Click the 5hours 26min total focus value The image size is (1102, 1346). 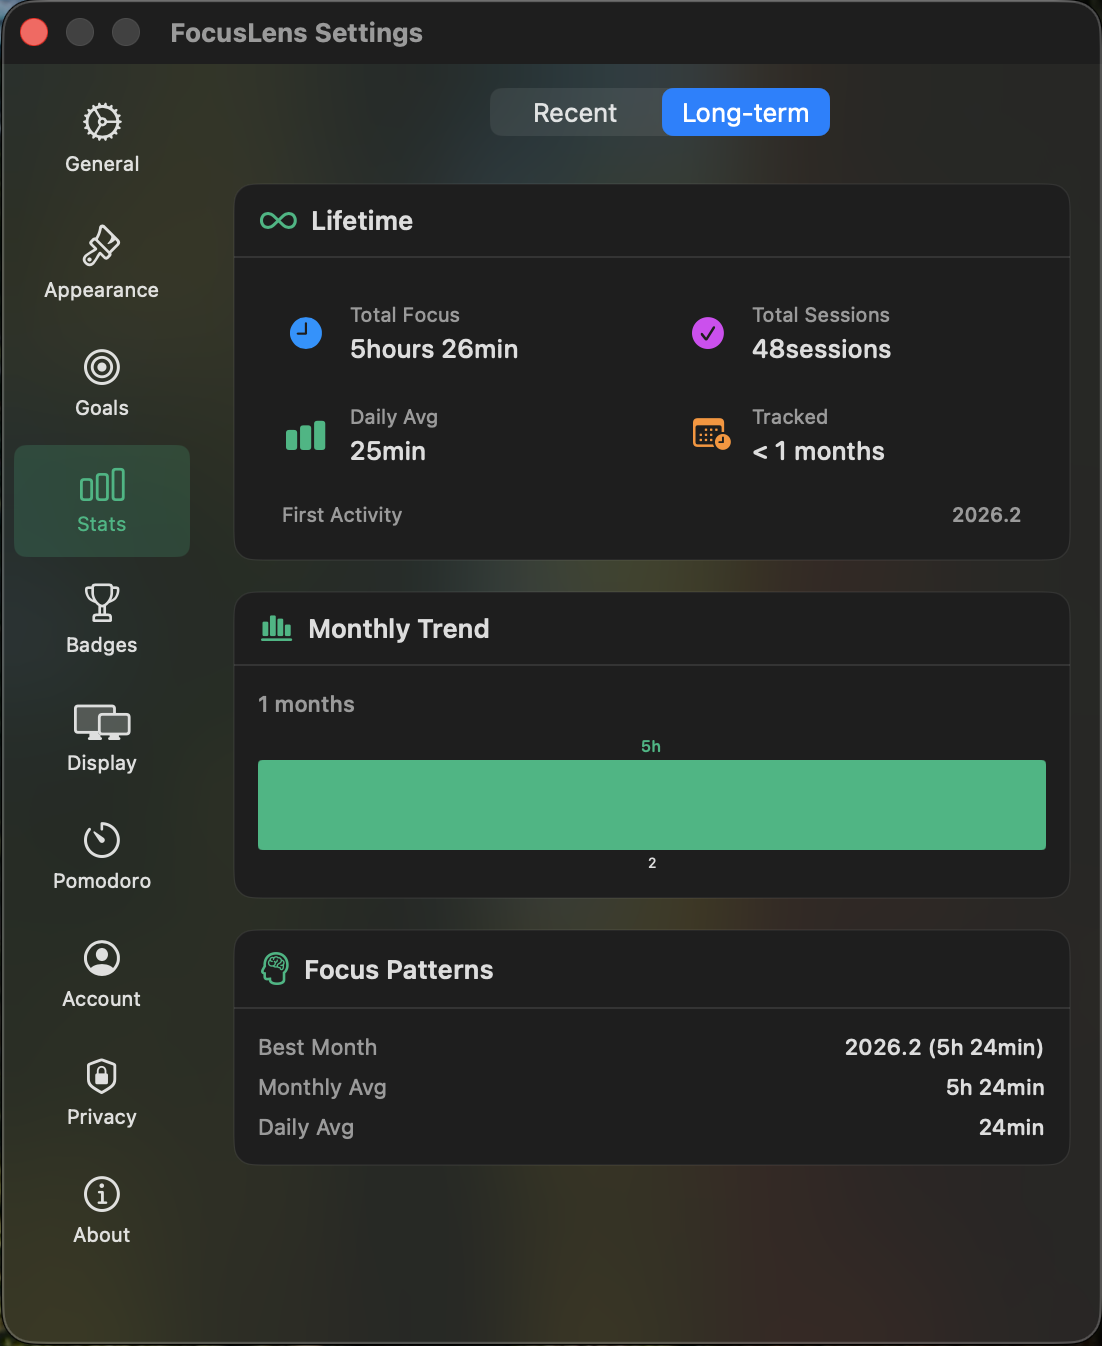pyautogui.click(x=434, y=349)
